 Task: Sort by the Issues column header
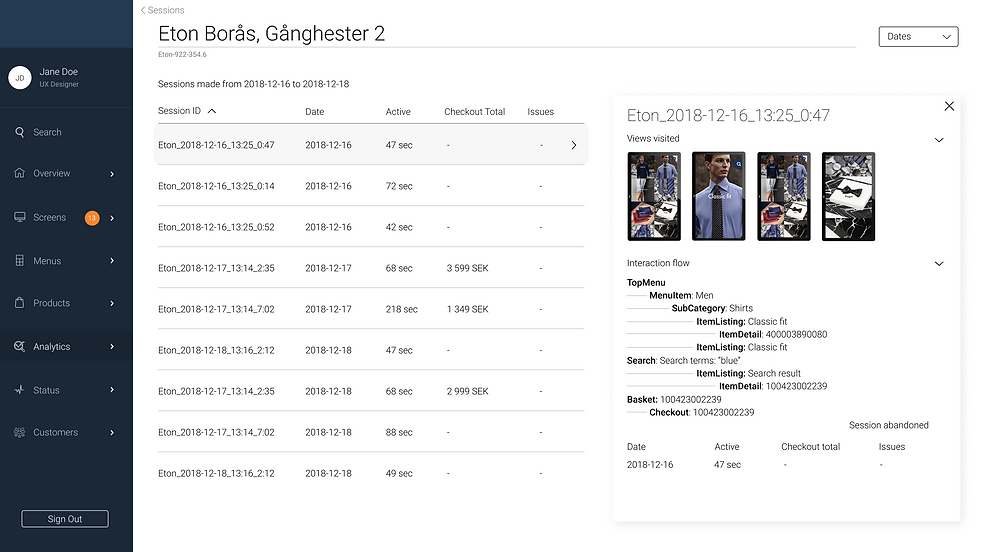click(540, 112)
